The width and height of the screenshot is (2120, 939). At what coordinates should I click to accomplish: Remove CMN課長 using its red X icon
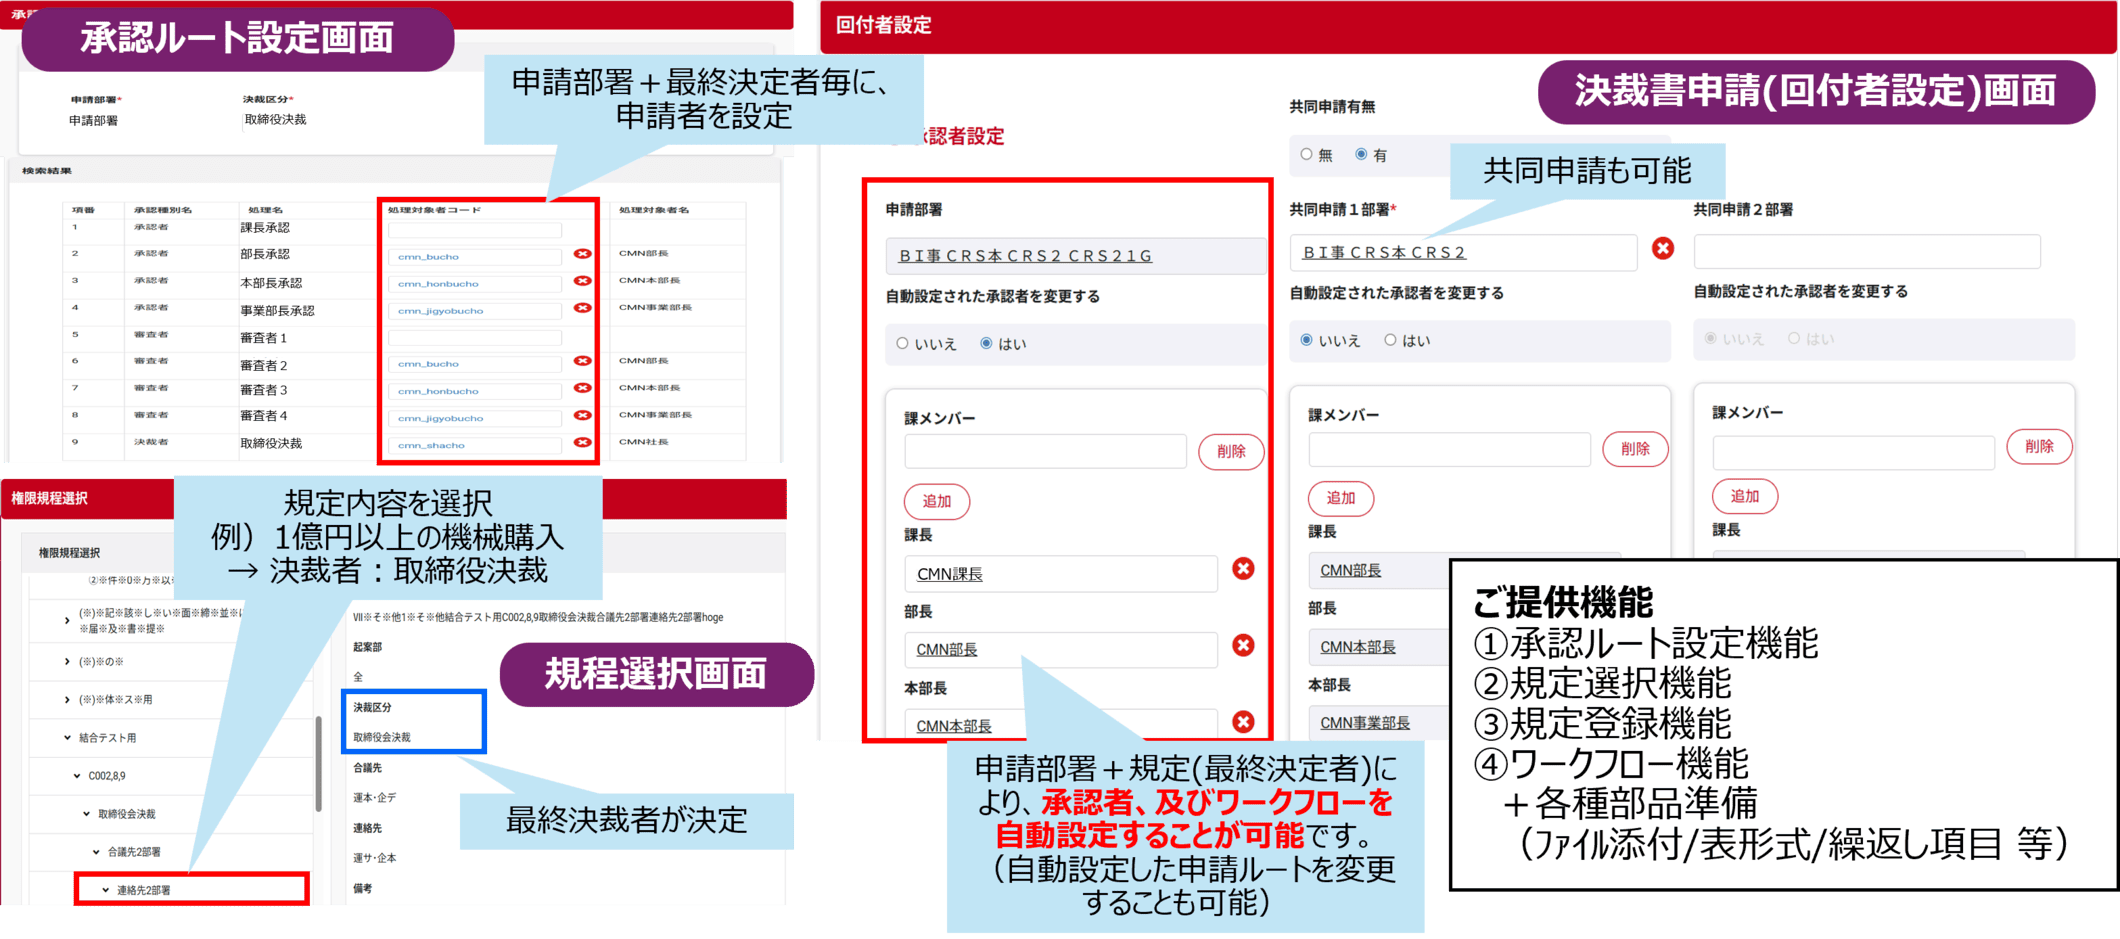[1243, 569]
